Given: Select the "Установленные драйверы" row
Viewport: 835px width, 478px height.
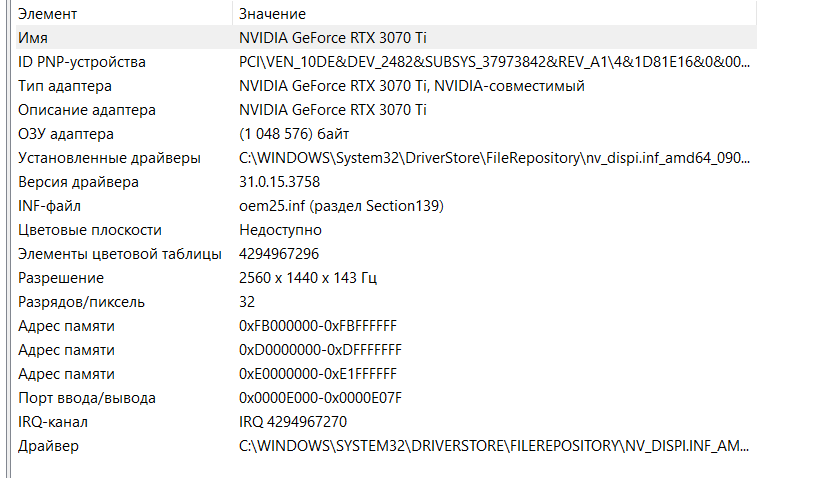Looking at the screenshot, I should tap(109, 158).
